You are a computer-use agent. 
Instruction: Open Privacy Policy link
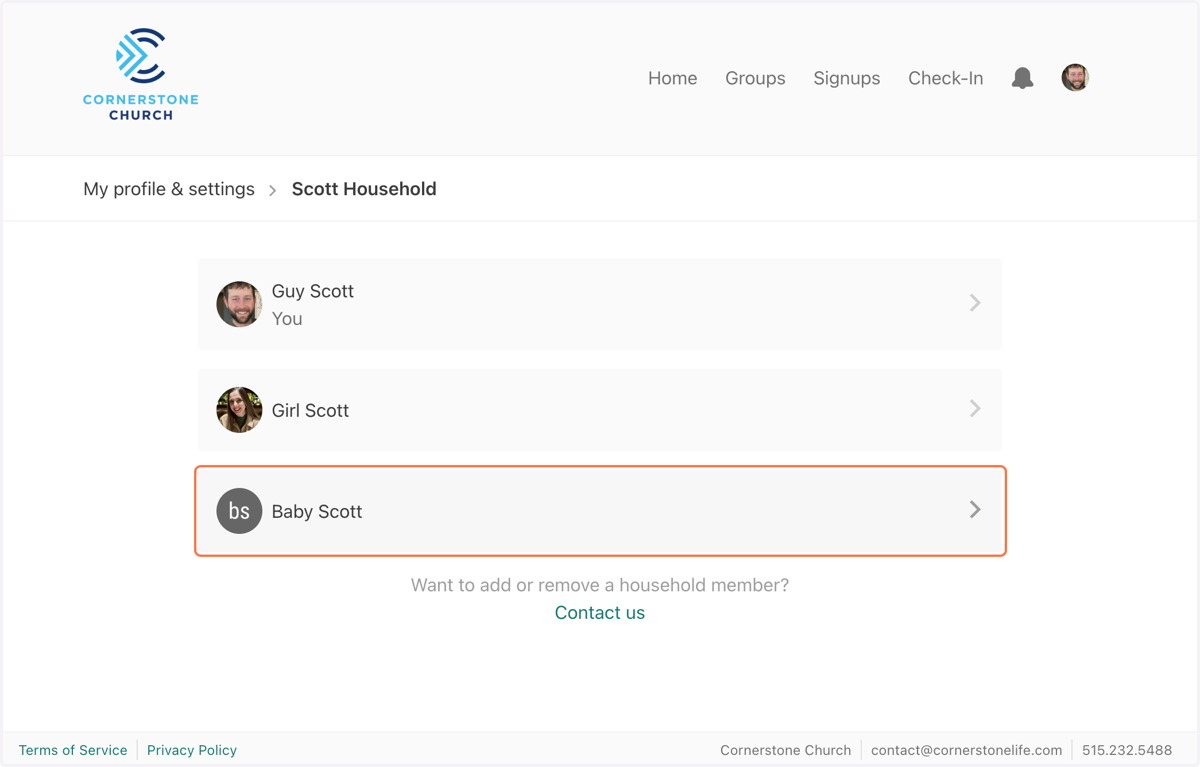pos(192,750)
